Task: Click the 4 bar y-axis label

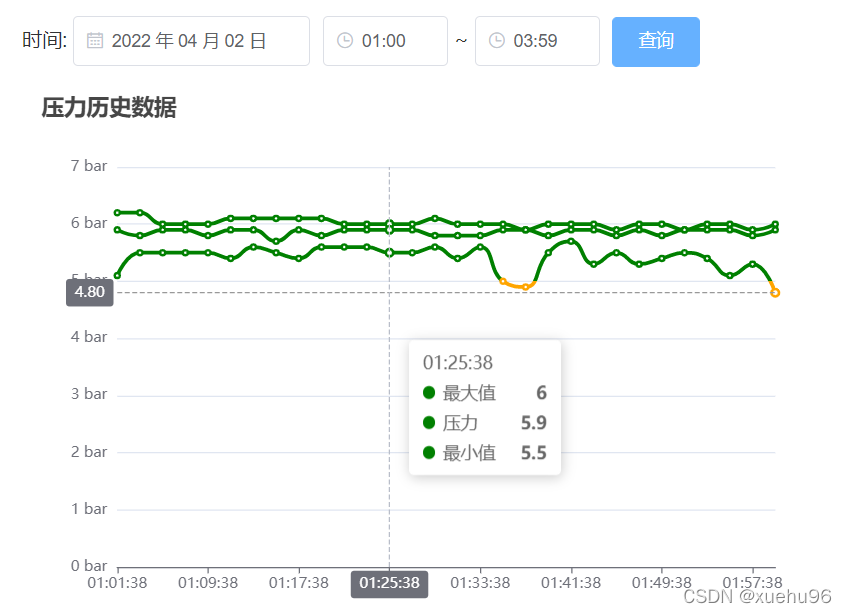Action: [x=89, y=337]
